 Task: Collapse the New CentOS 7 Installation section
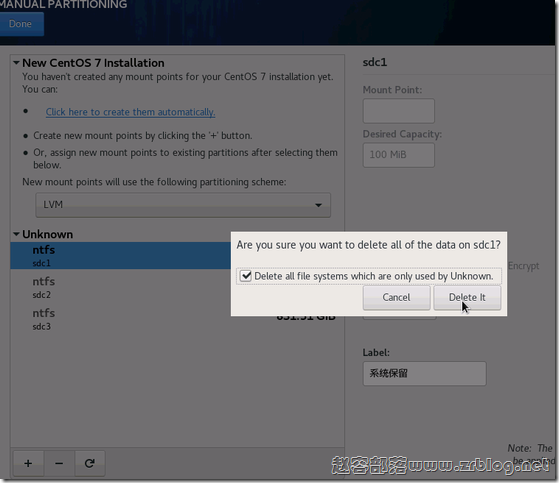point(16,63)
